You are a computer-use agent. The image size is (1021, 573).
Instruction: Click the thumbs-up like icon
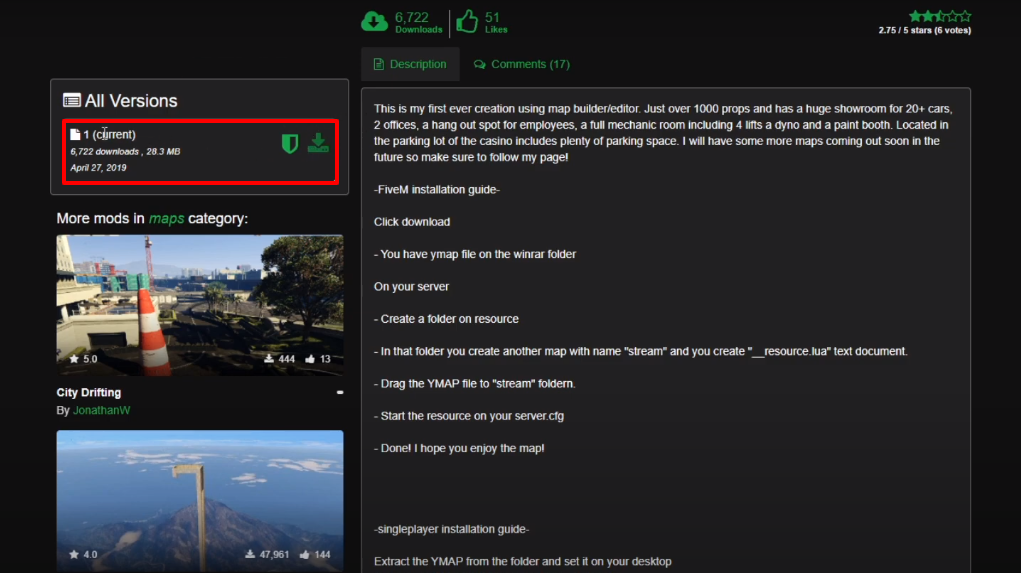(467, 21)
